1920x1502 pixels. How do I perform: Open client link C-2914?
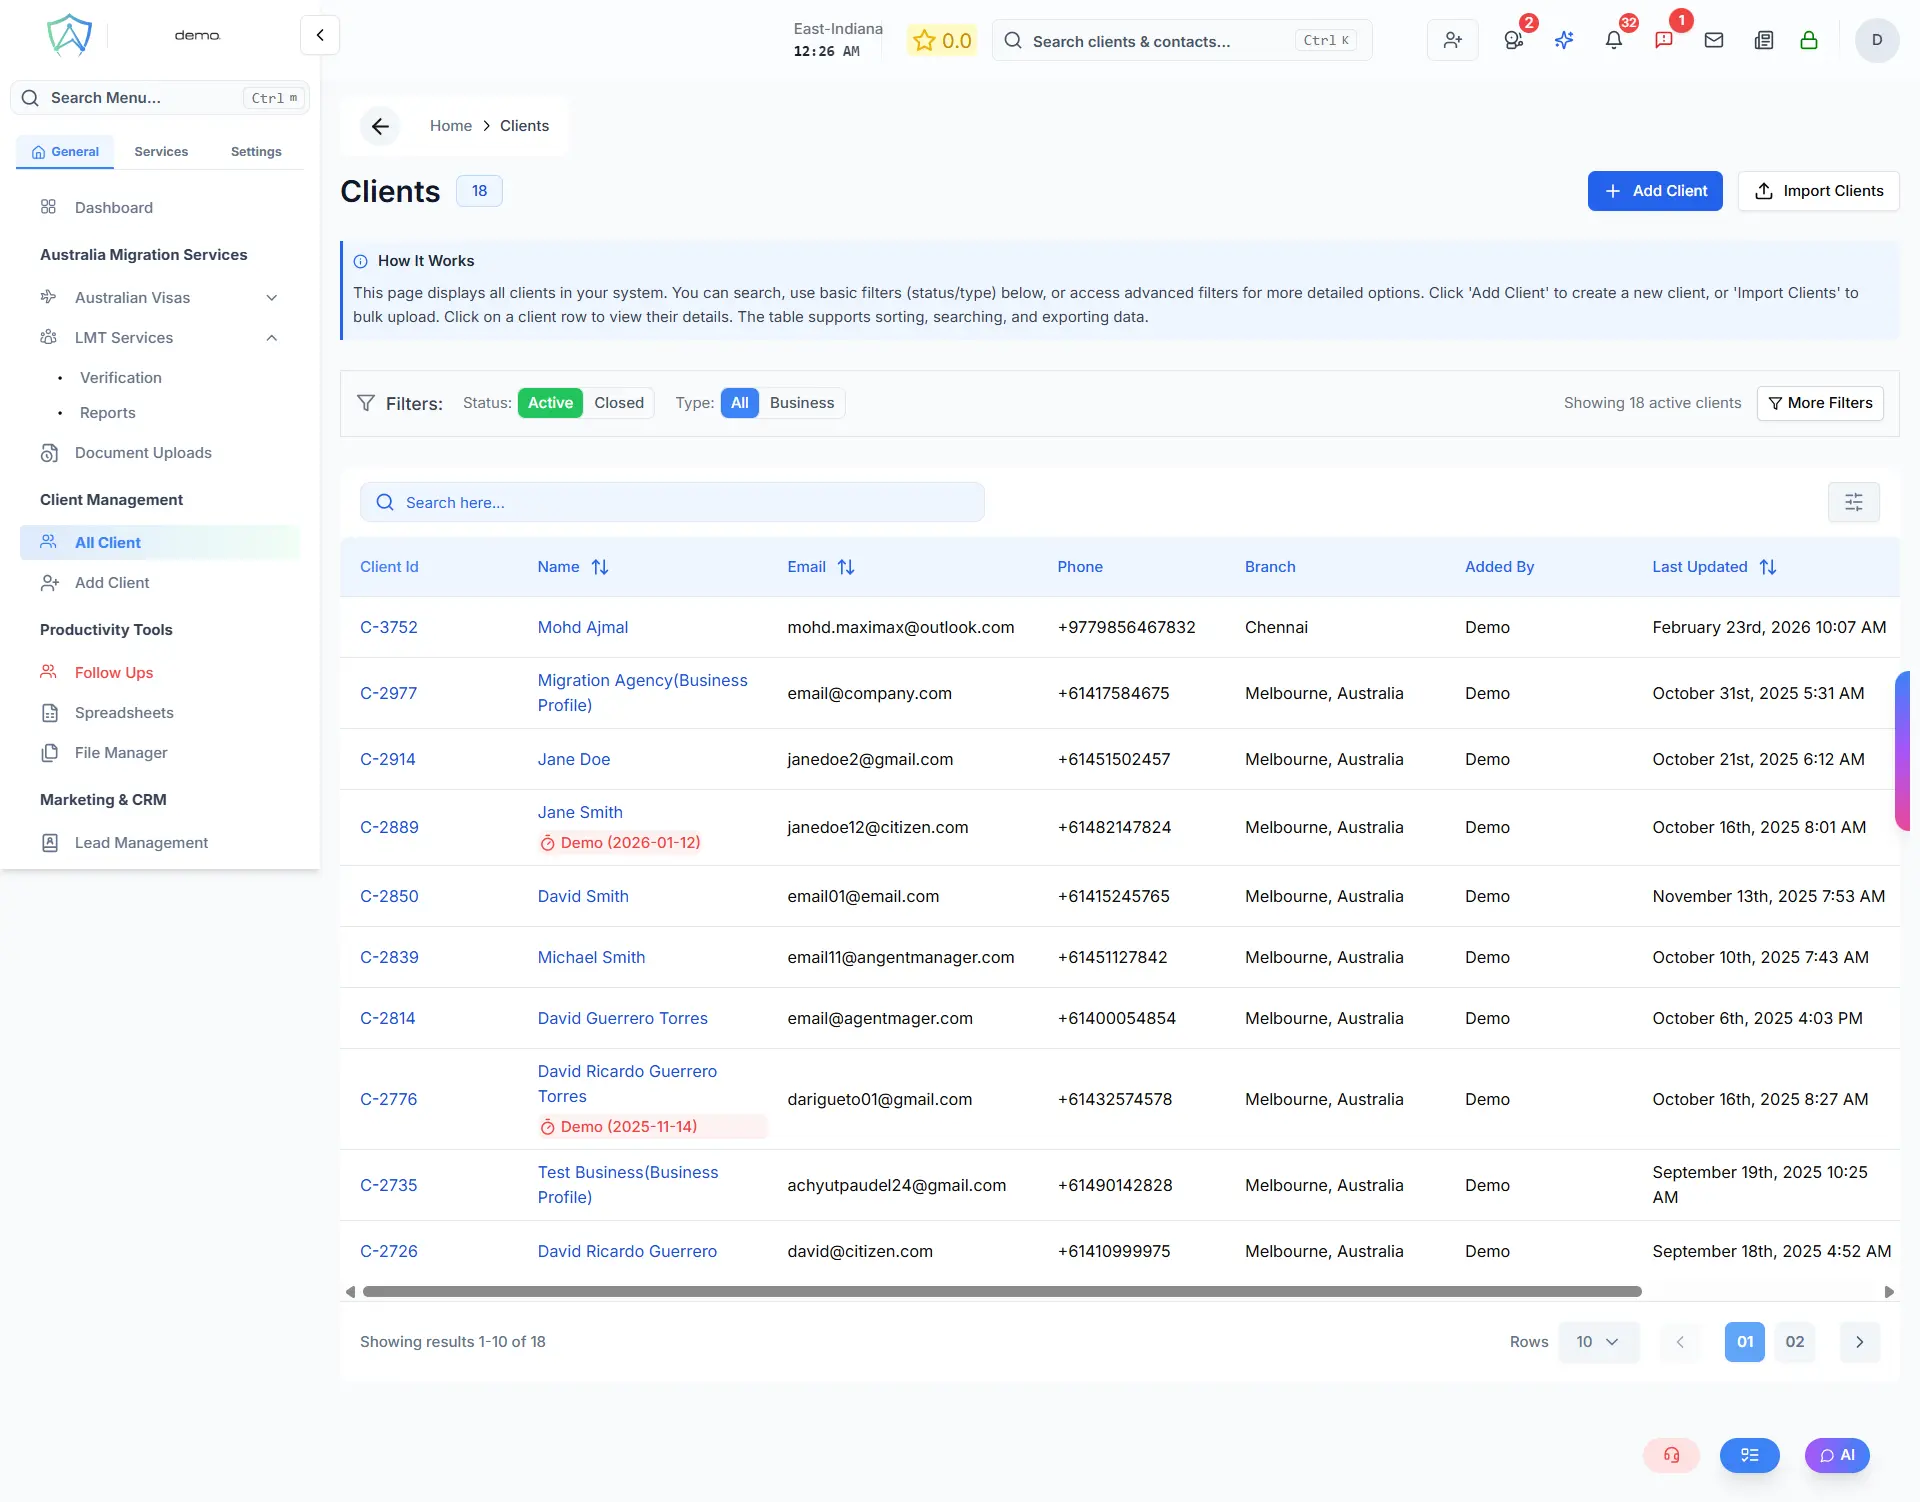[x=387, y=759]
